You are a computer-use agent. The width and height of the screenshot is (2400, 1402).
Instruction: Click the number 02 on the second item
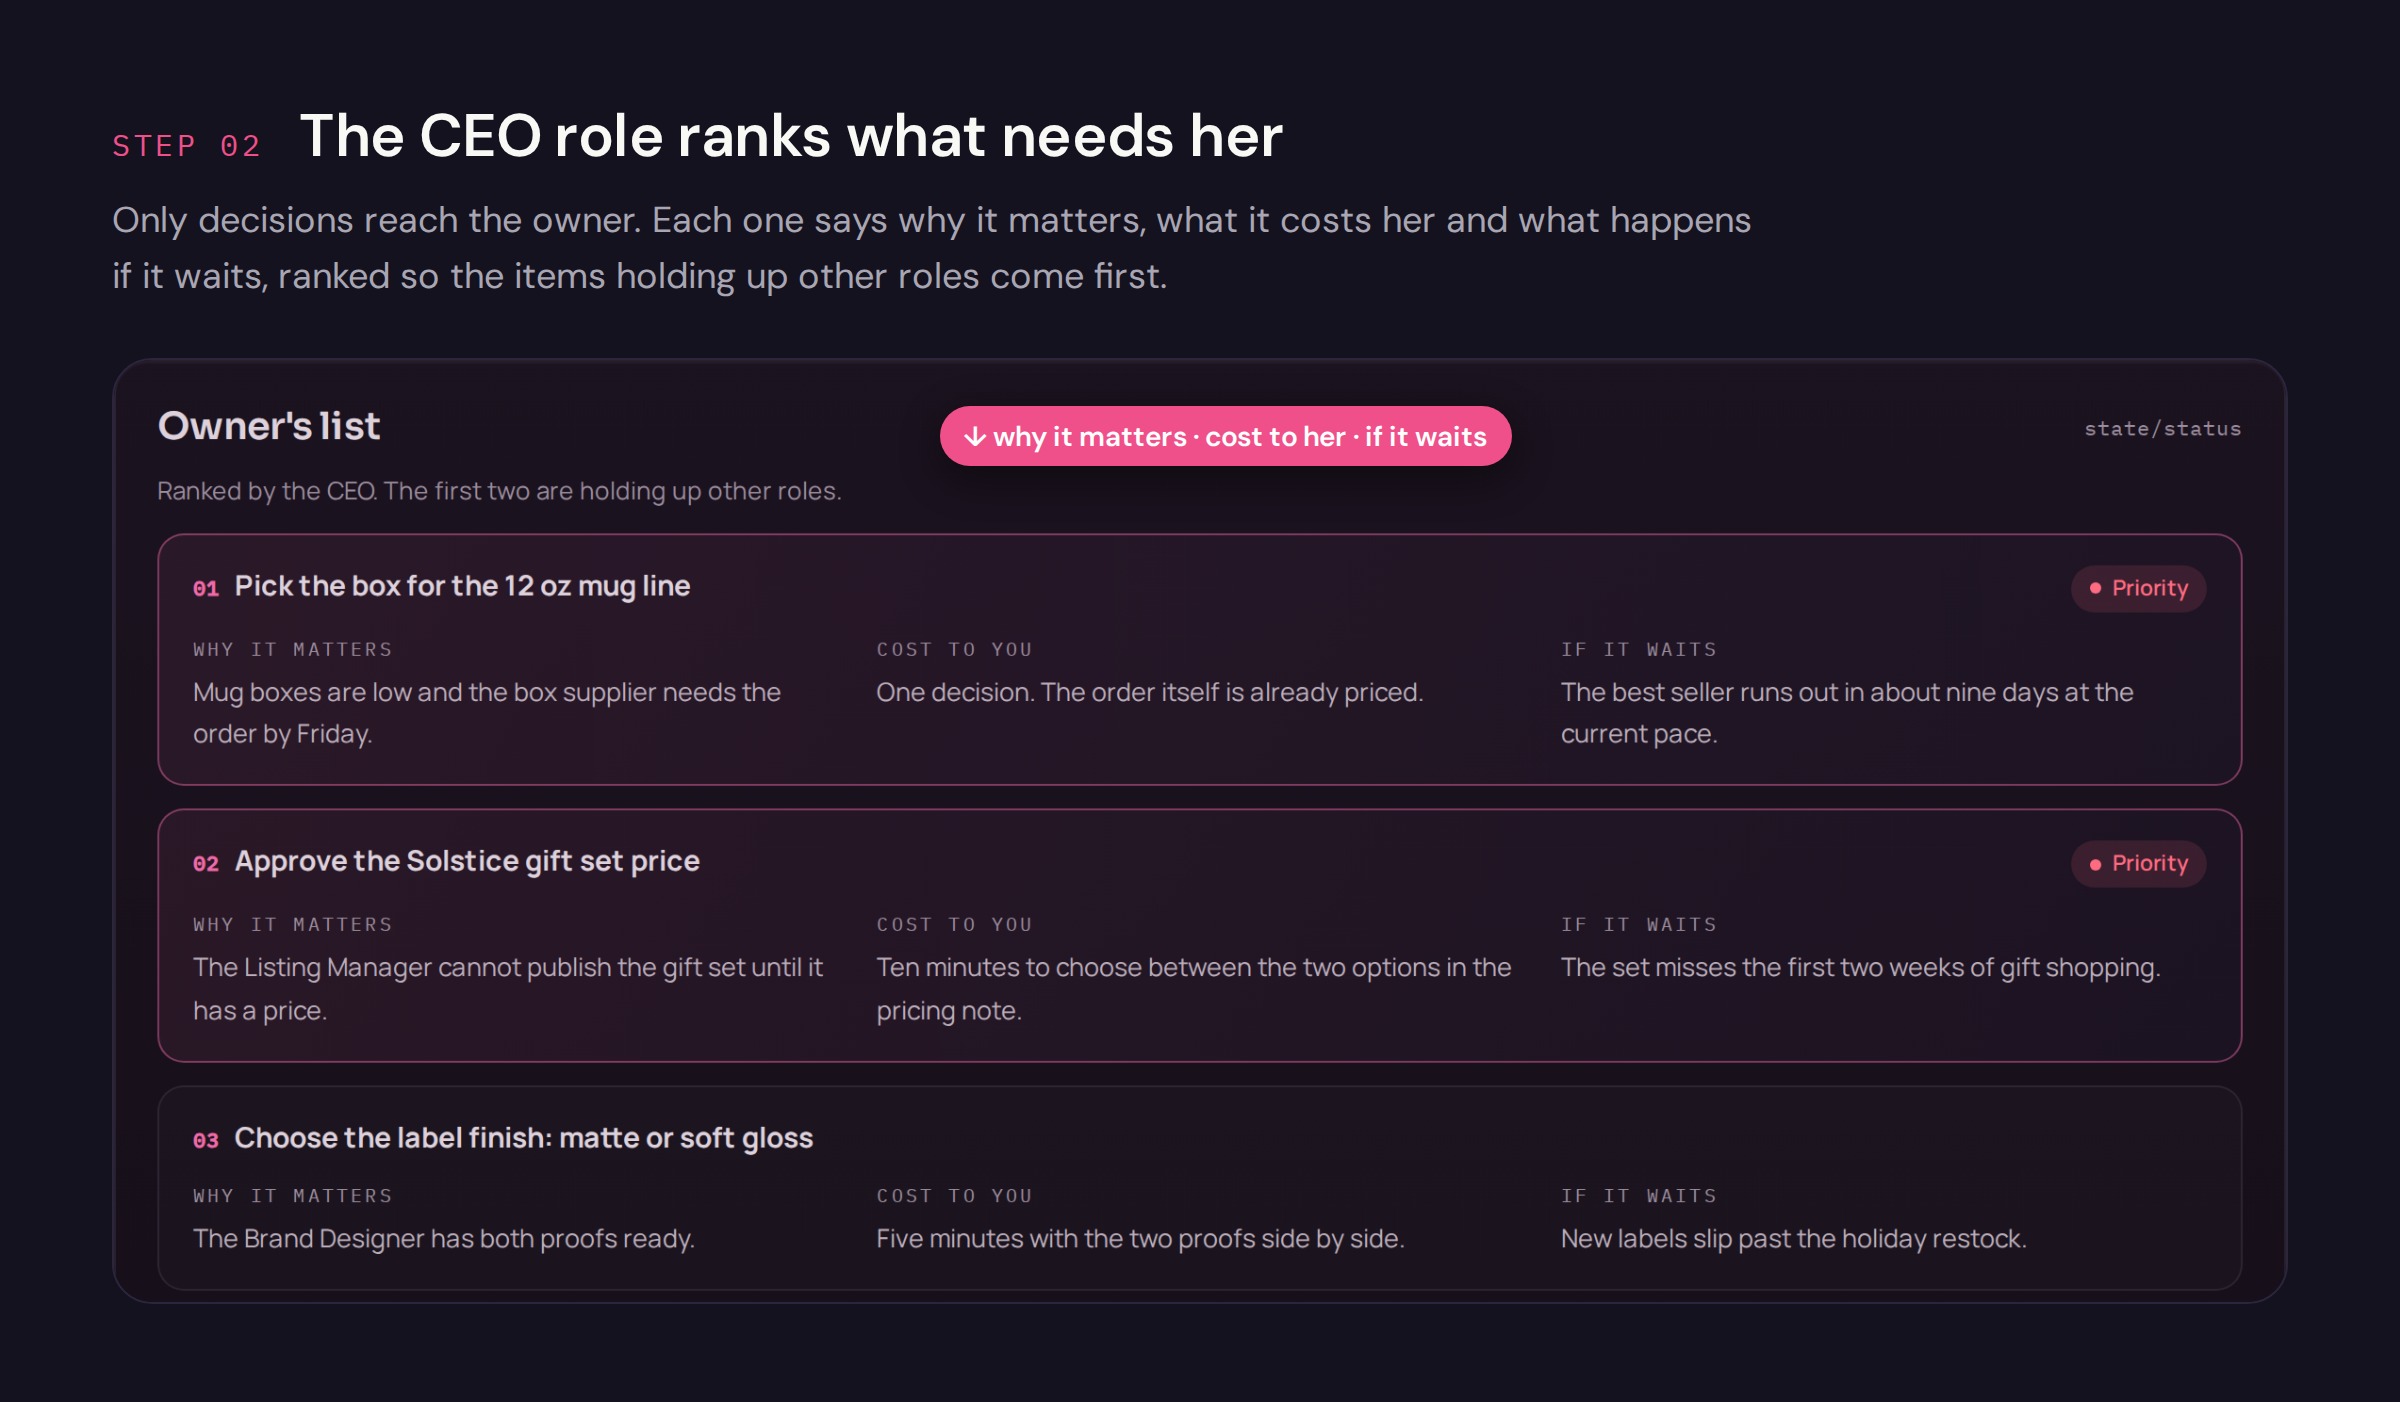(x=206, y=863)
